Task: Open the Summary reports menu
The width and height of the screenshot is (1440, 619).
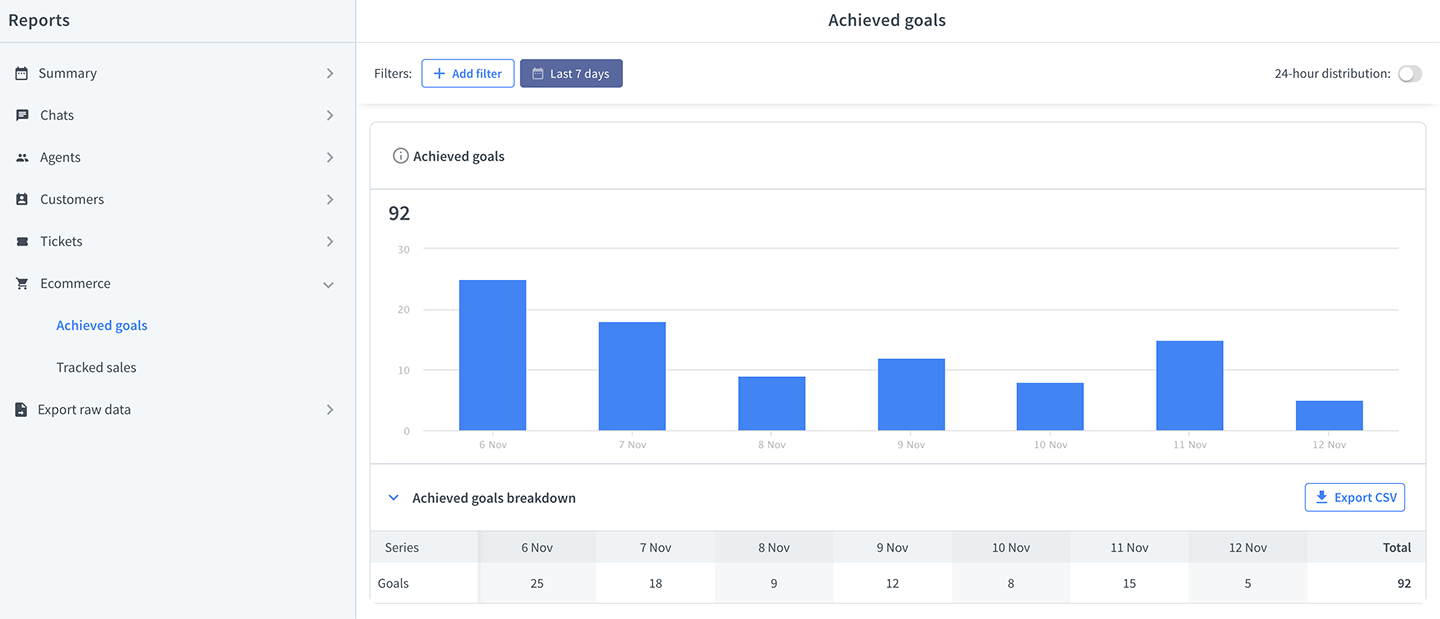Action: [x=177, y=73]
